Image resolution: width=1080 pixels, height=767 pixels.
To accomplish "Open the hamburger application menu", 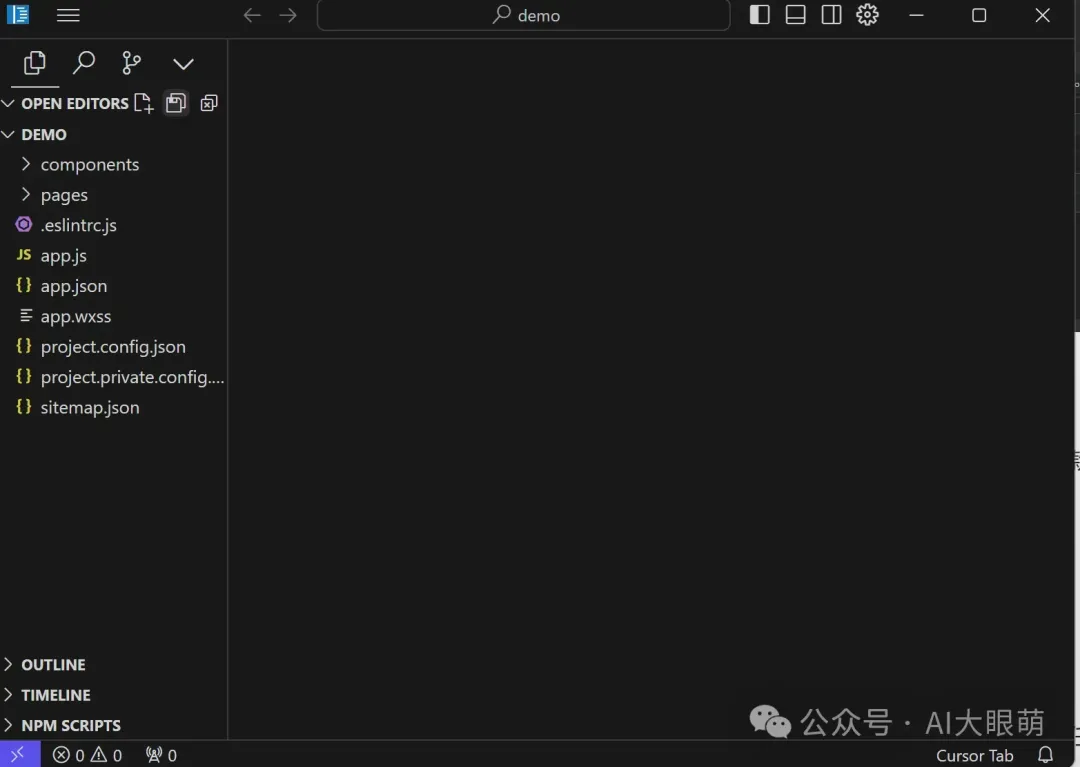I will tap(68, 15).
